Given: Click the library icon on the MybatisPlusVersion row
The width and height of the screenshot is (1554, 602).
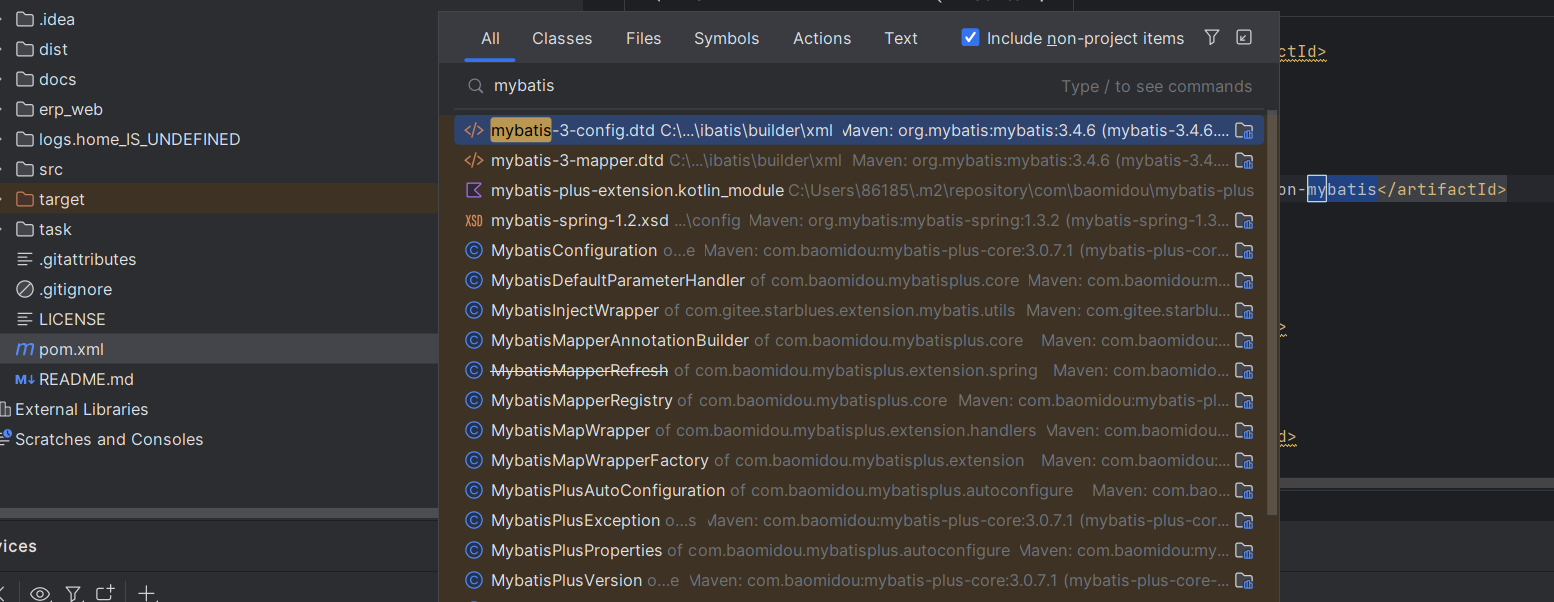Looking at the screenshot, I should pos(1244,580).
